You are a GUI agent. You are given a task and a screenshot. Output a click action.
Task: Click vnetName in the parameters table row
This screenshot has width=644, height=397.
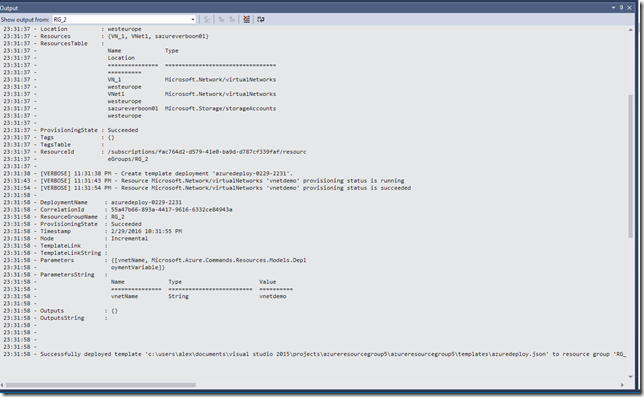click(124, 296)
